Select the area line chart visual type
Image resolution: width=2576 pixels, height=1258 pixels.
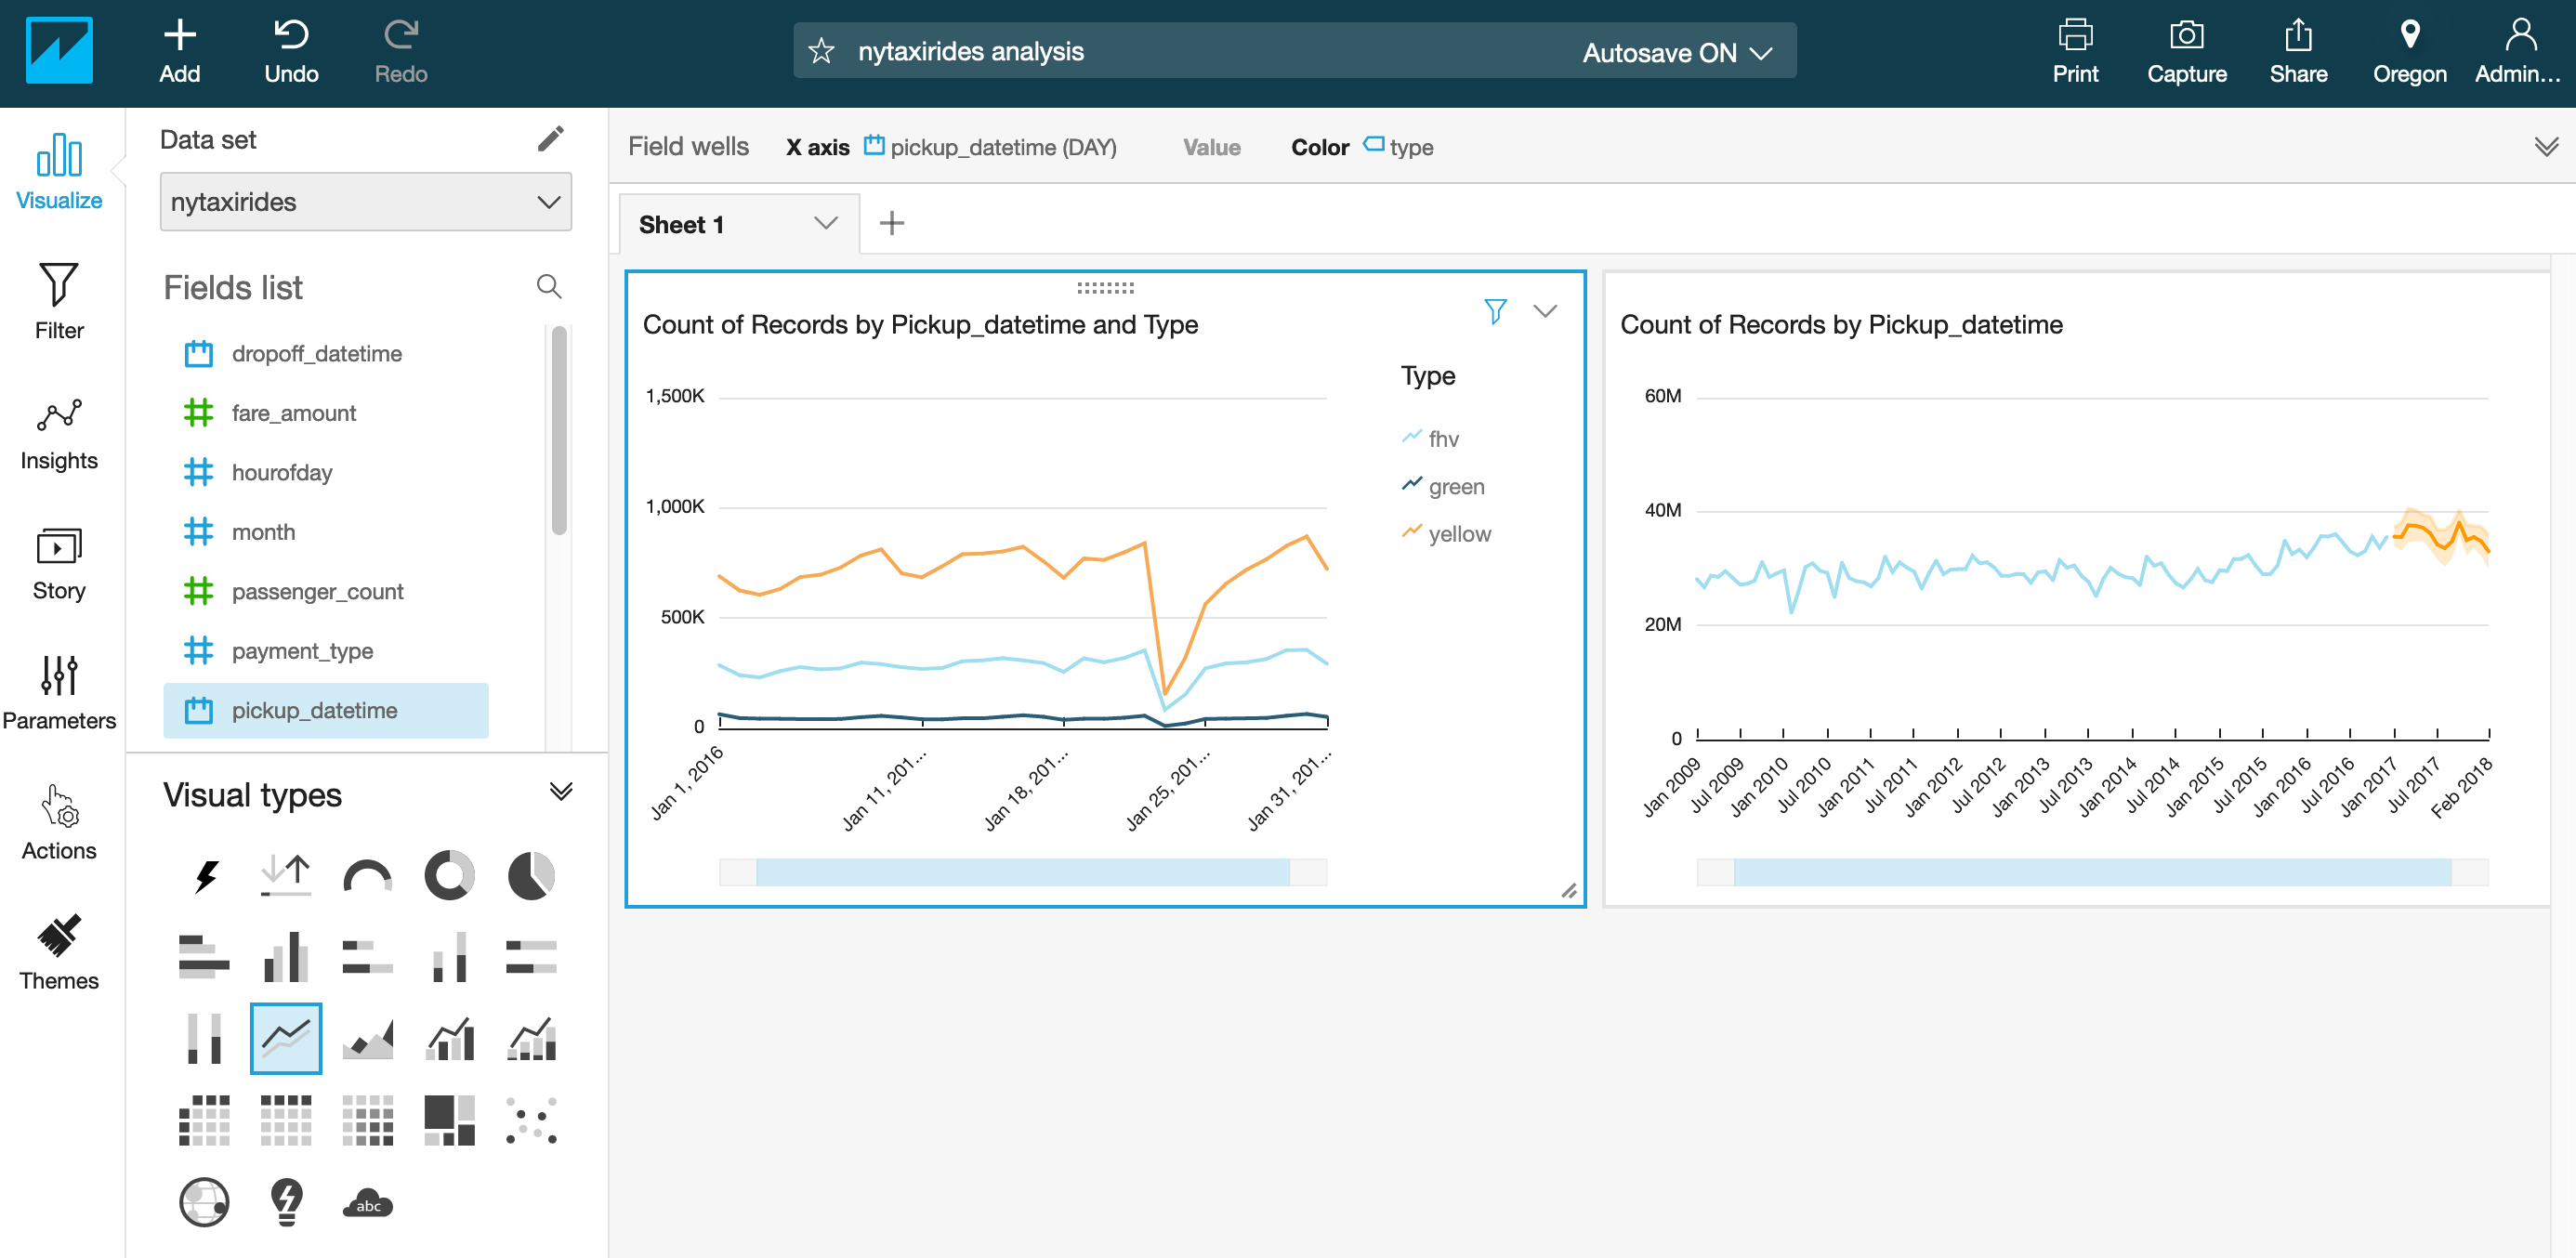click(367, 1039)
